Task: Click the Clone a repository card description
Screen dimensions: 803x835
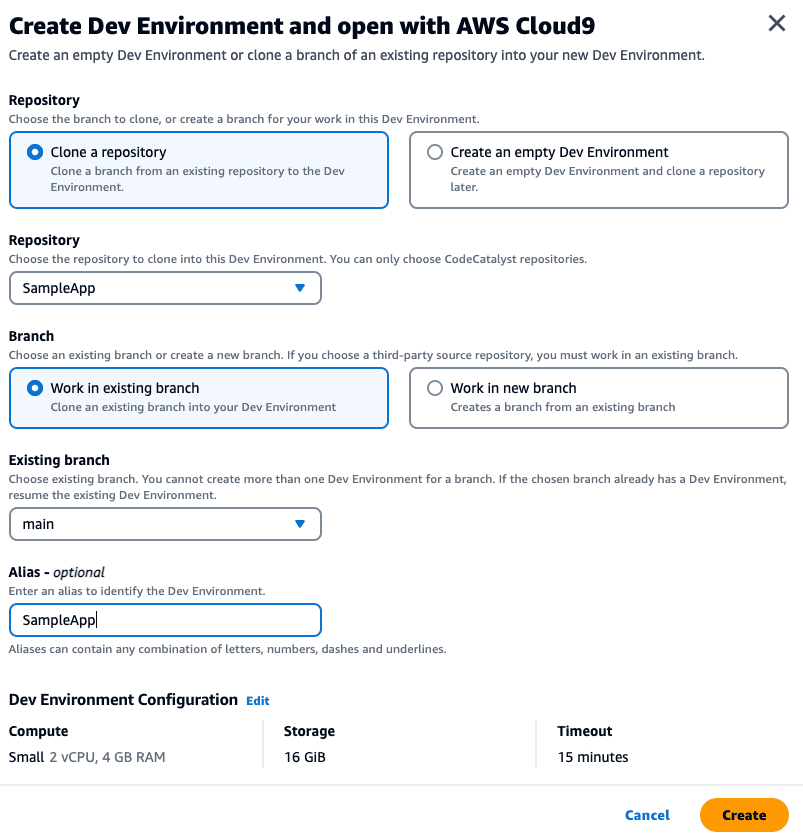Action: 197,179
